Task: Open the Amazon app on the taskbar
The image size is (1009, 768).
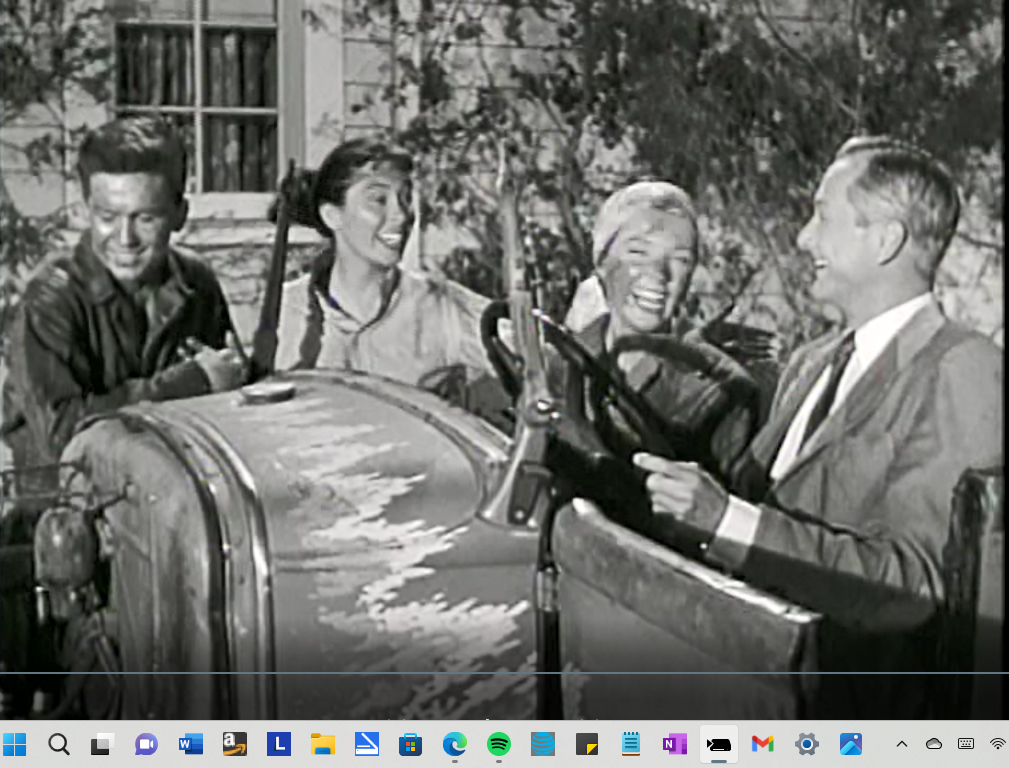Action: coord(235,744)
